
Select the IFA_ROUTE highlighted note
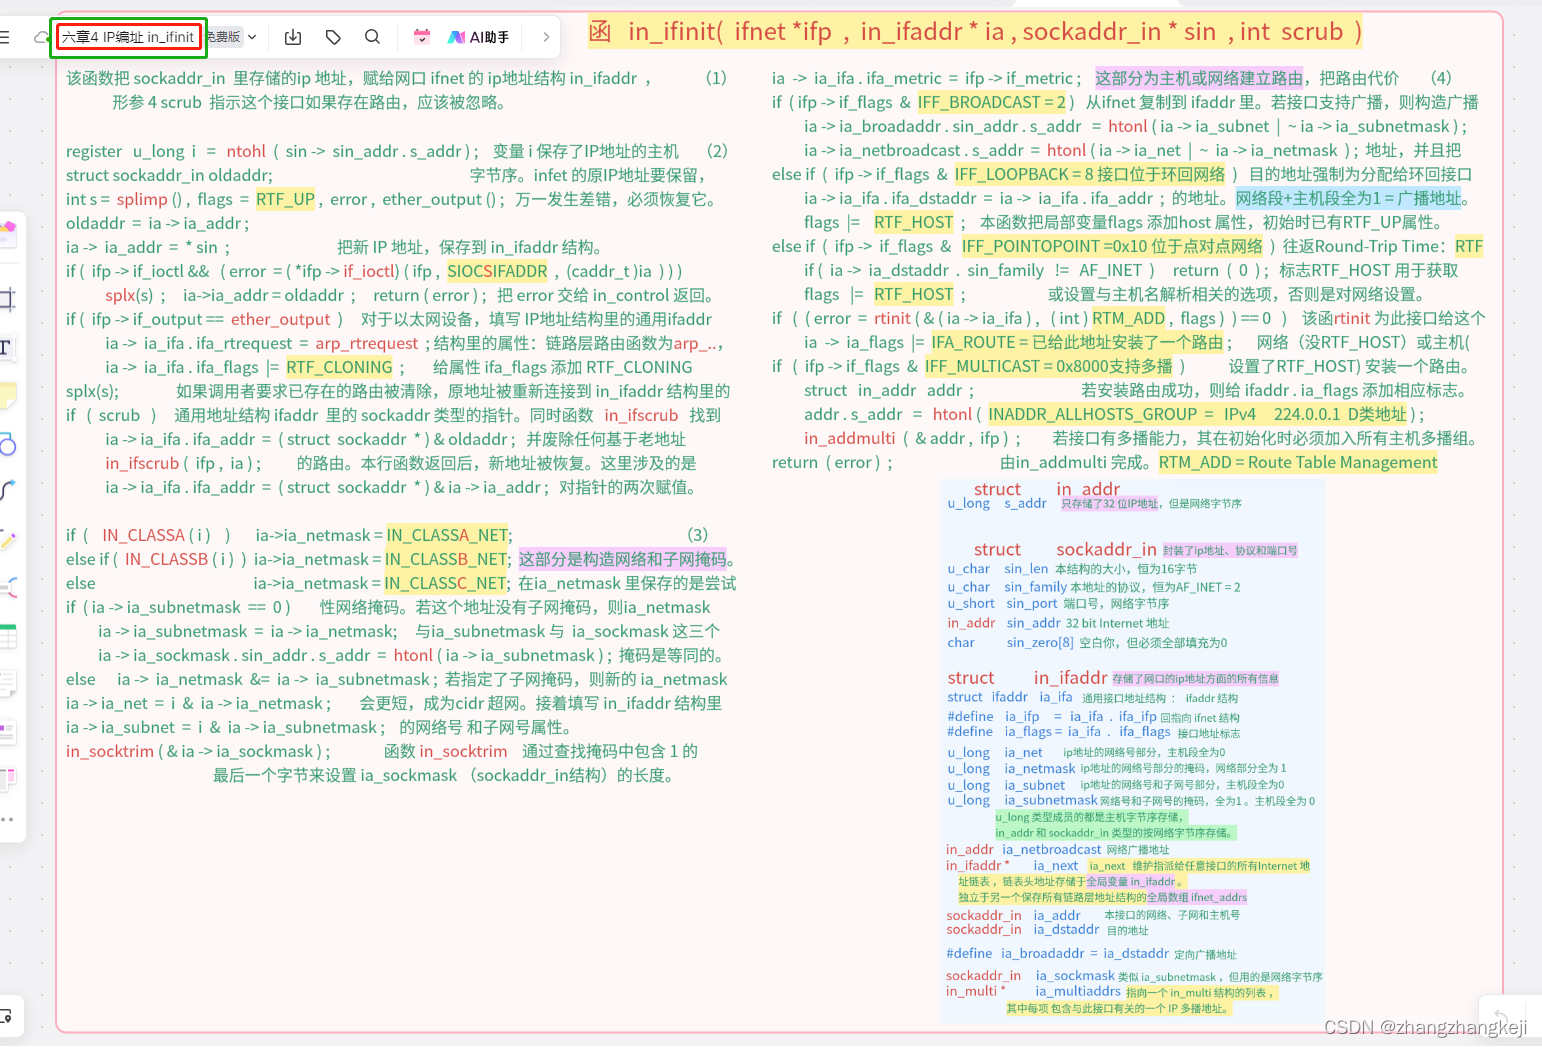[x=1078, y=342]
